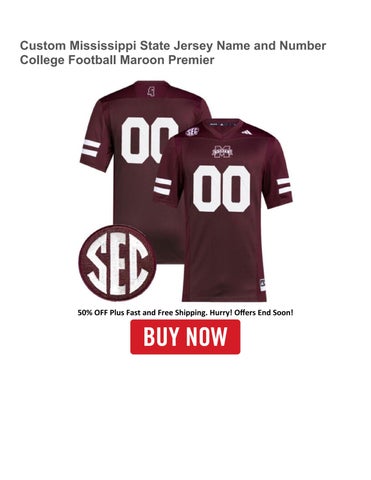Click the front maroon jersey image

coord(223,210)
